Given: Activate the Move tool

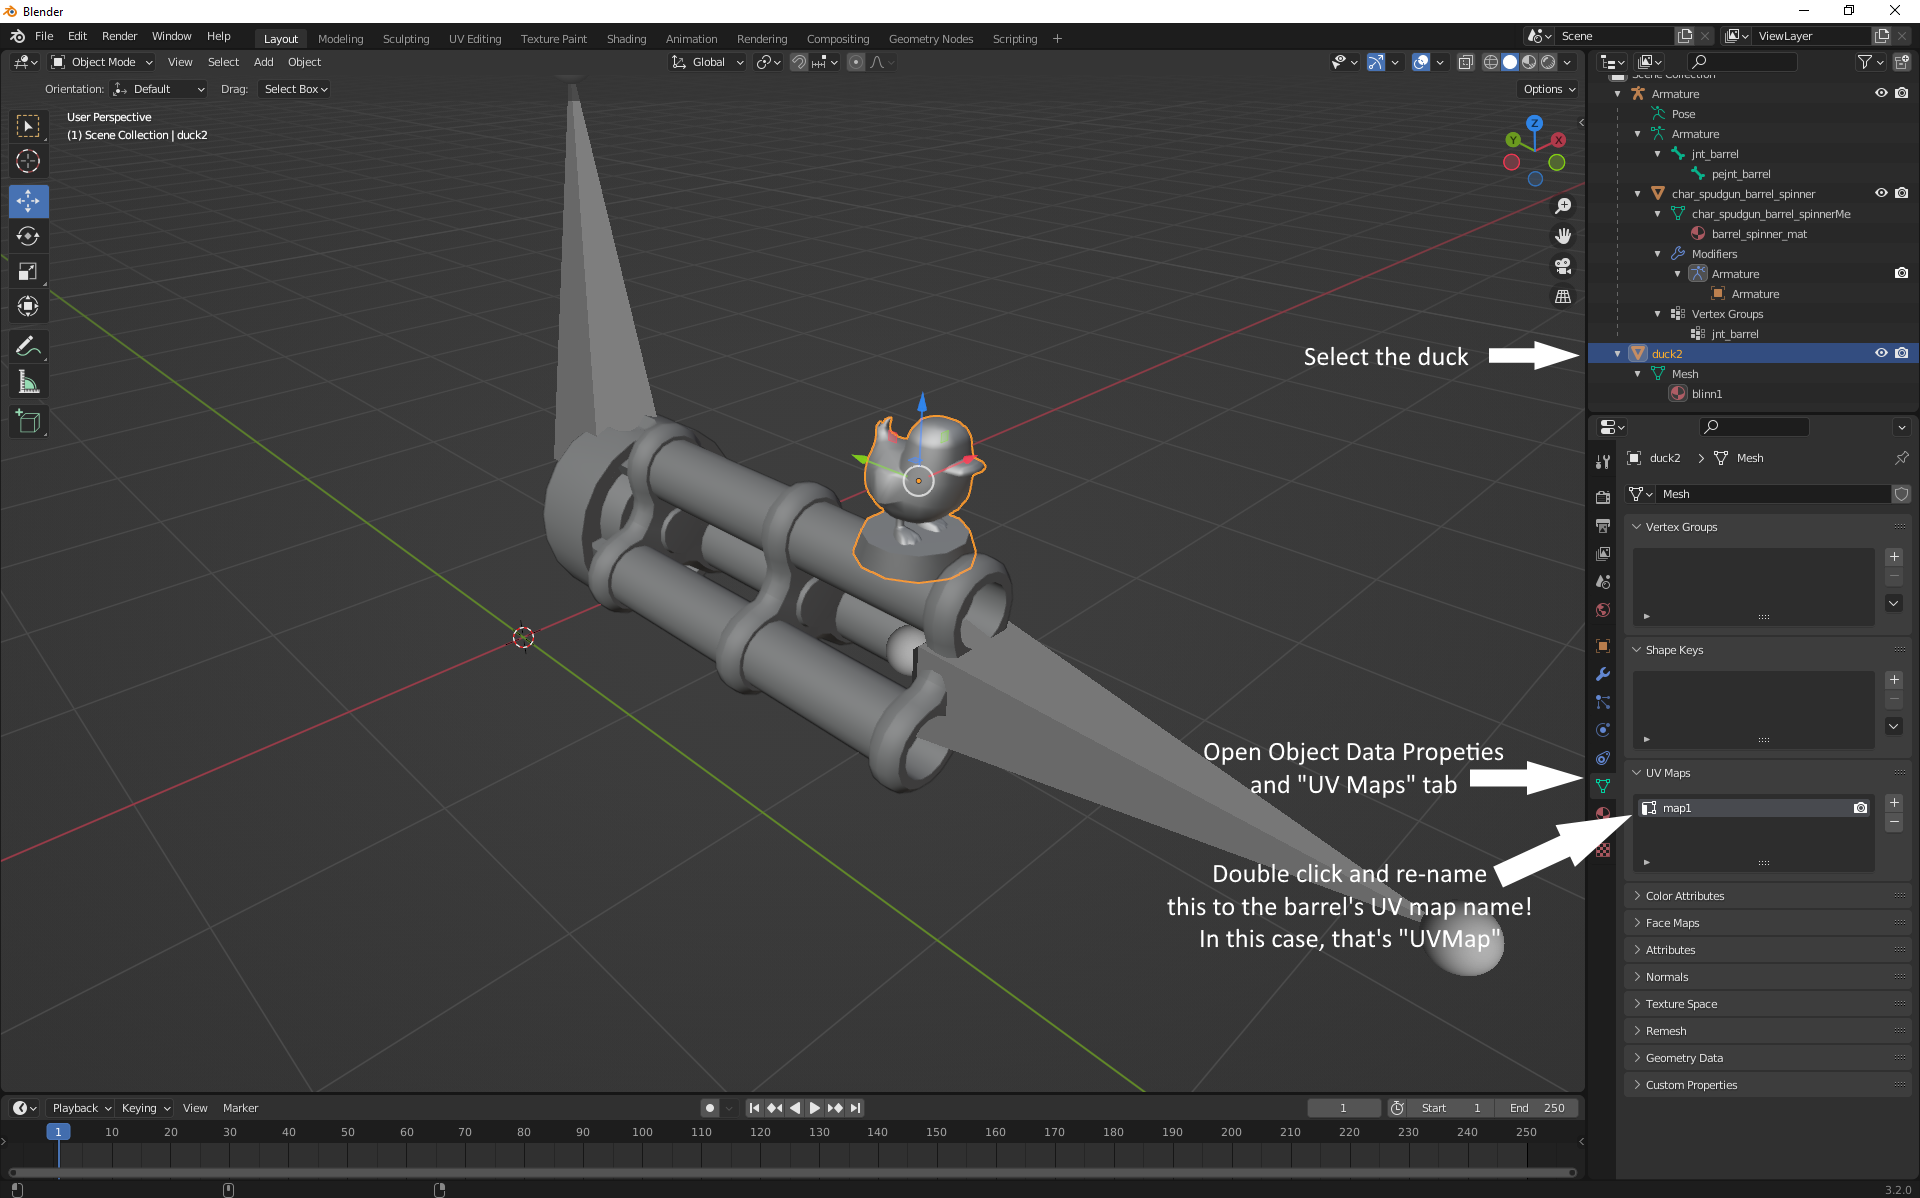Looking at the screenshot, I should point(28,201).
